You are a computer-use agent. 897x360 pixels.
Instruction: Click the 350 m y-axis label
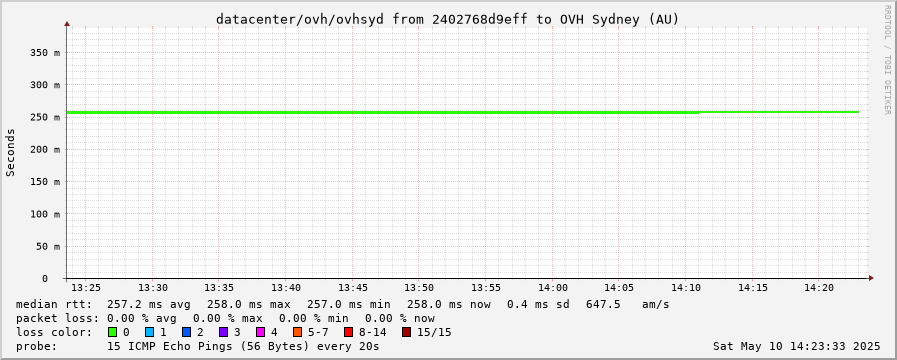point(45,53)
